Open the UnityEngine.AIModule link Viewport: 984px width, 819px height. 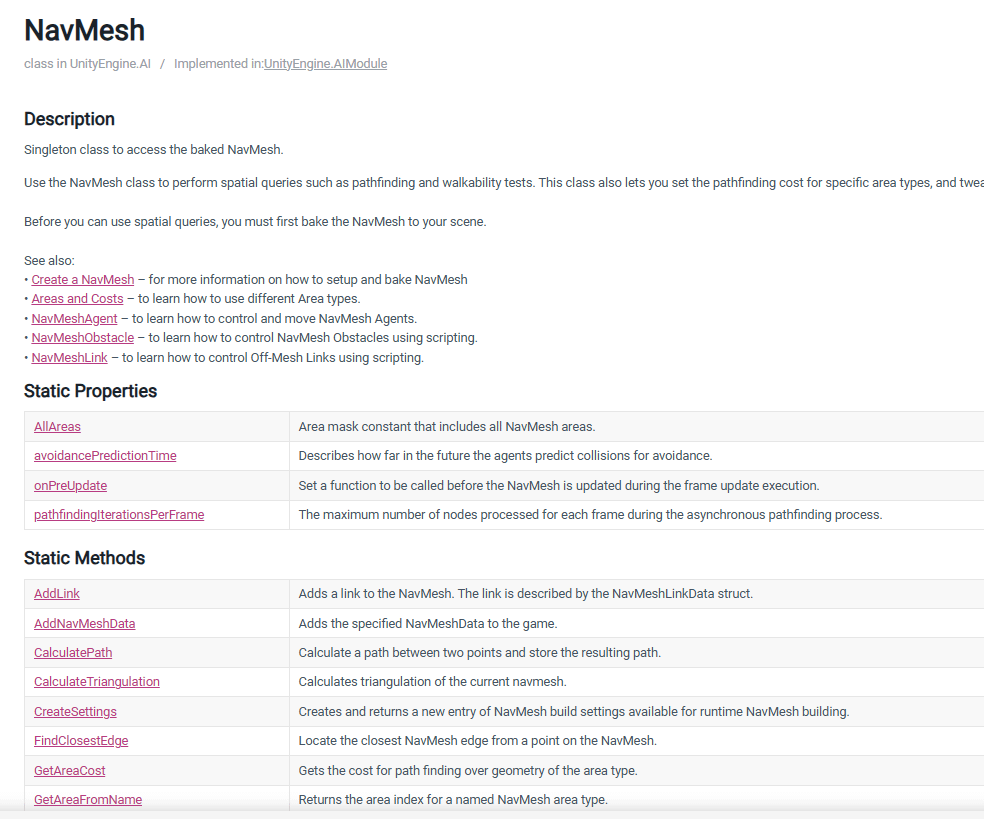(325, 64)
